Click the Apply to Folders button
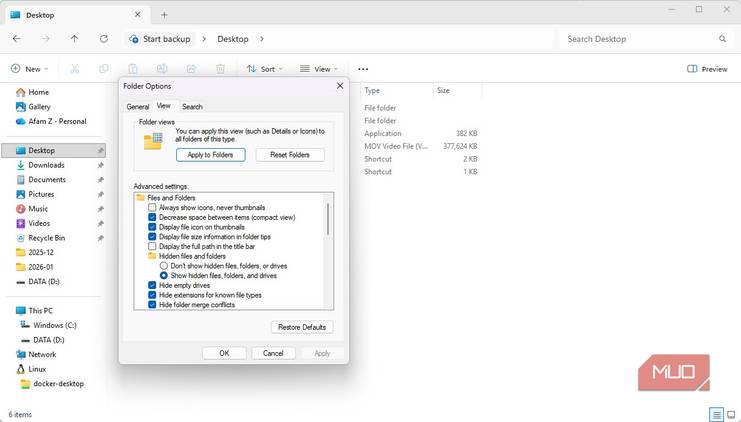The height and width of the screenshot is (422, 741). click(210, 155)
